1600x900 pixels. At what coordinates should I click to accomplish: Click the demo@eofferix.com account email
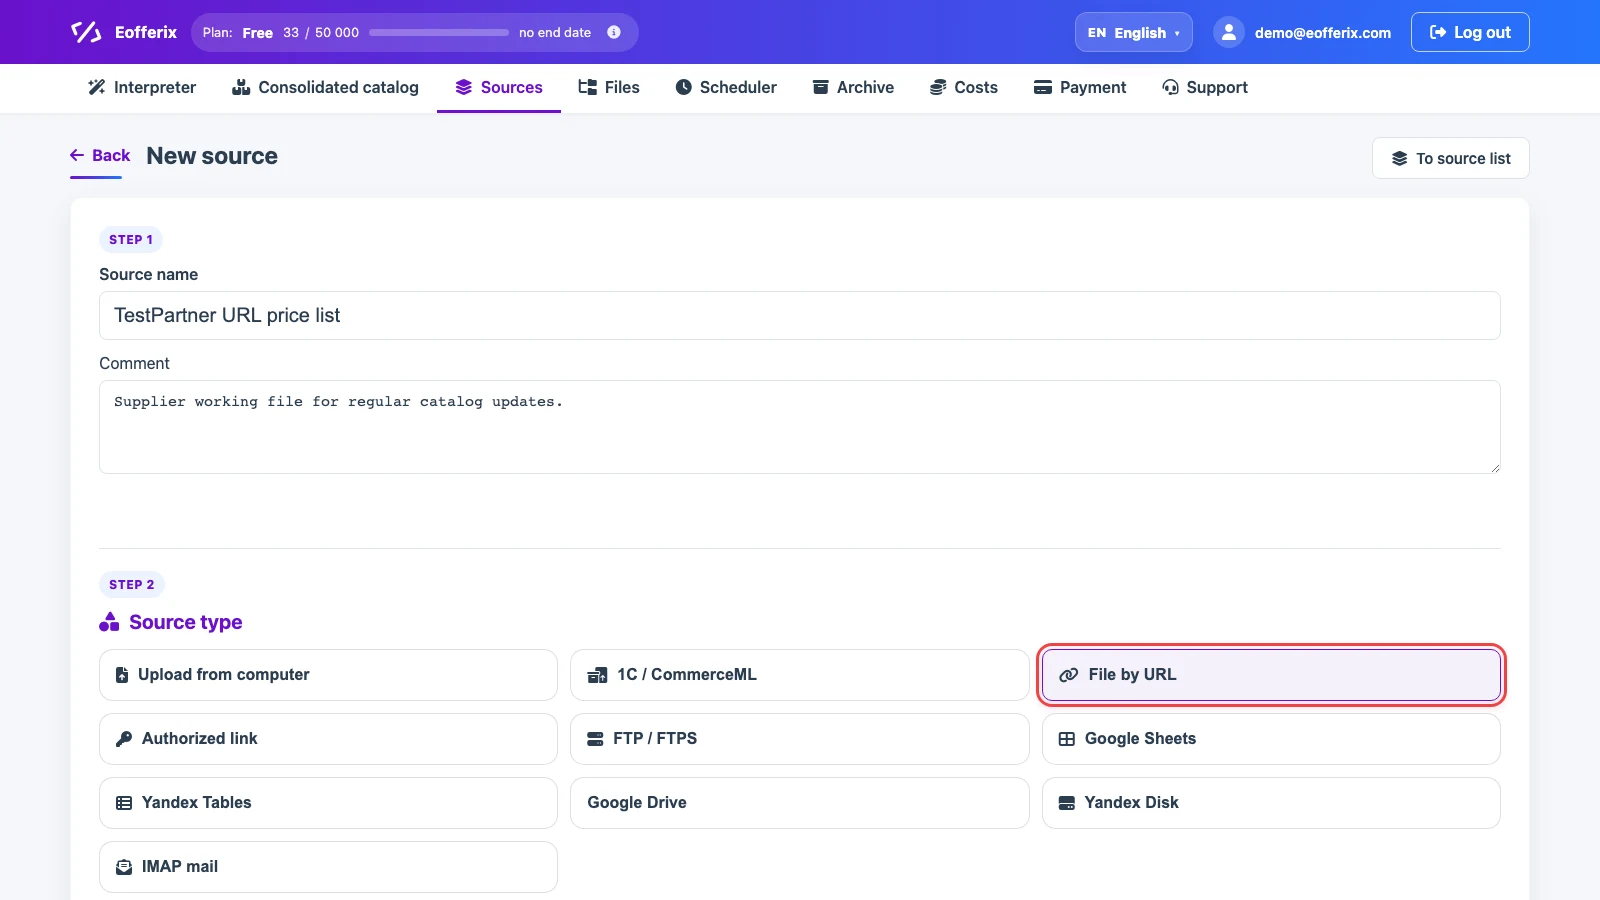pos(1323,33)
